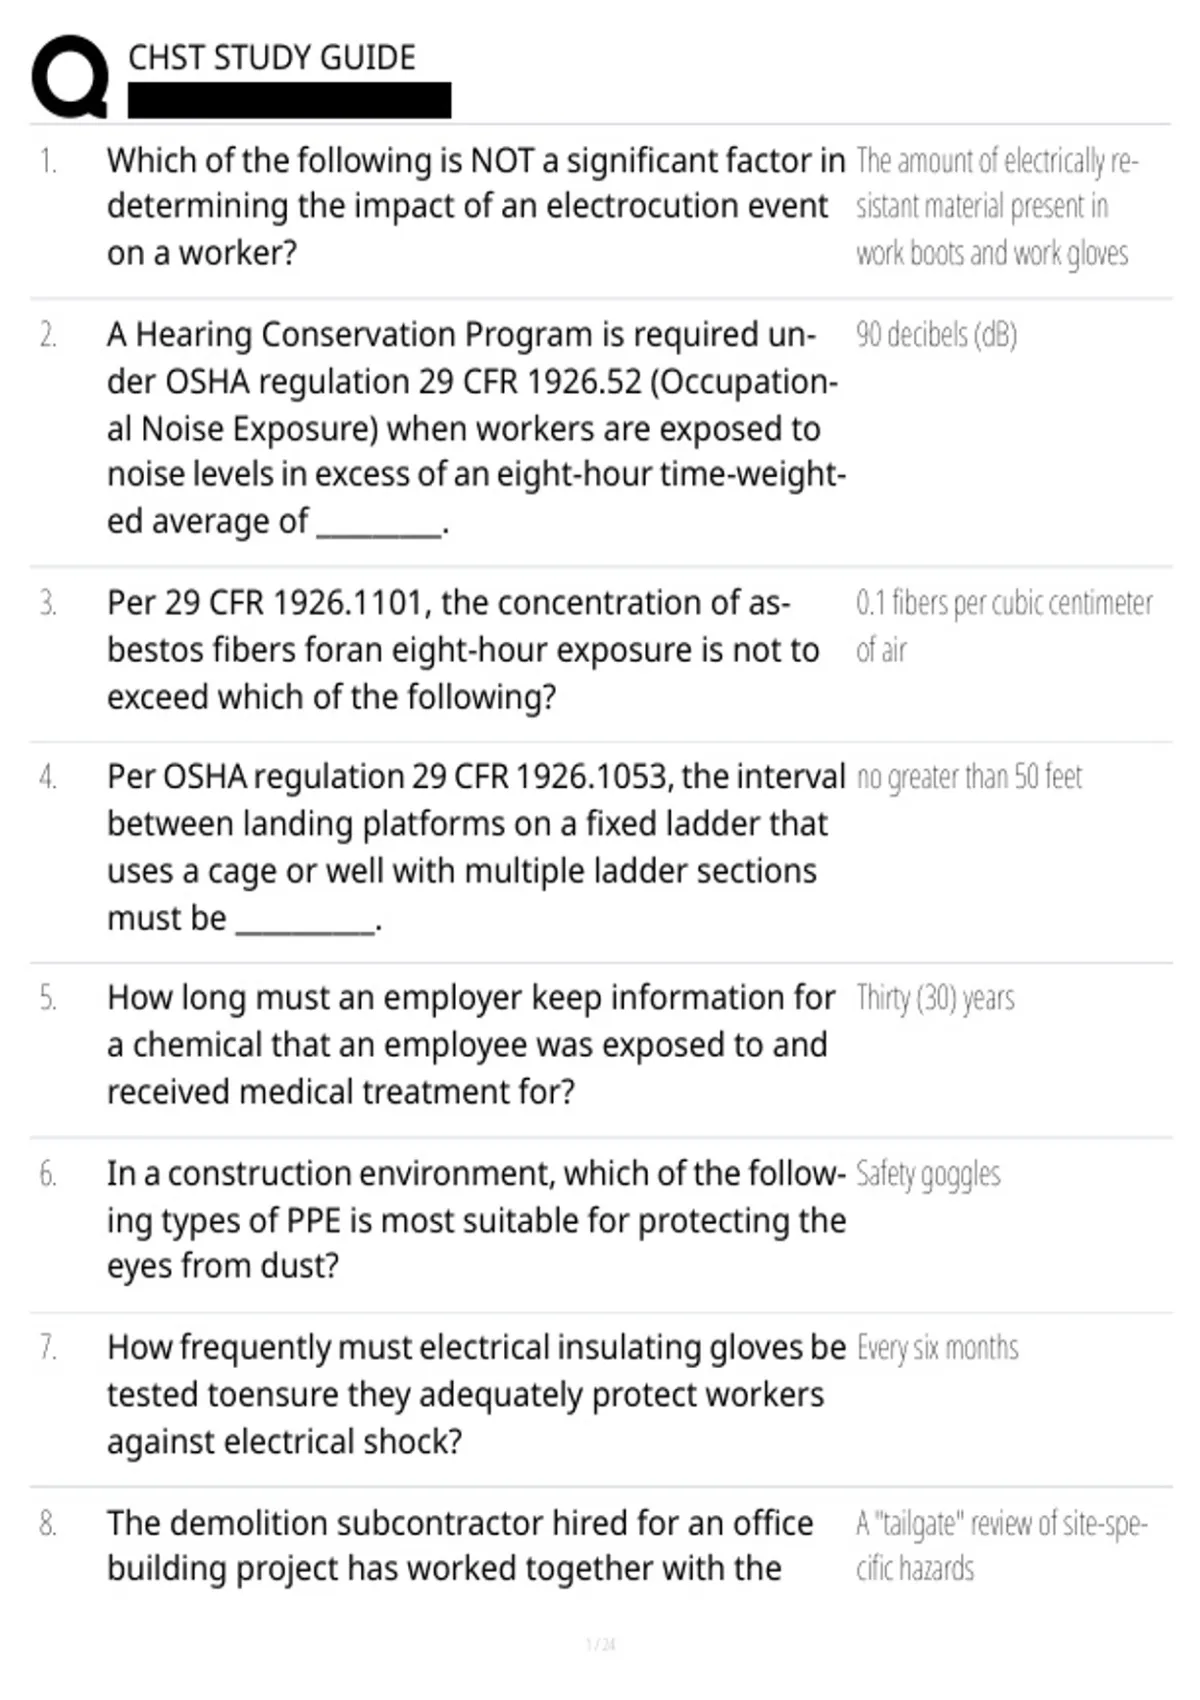Select the chemical exposure records question
The width and height of the screenshot is (1200, 1700).
pos(471,1045)
